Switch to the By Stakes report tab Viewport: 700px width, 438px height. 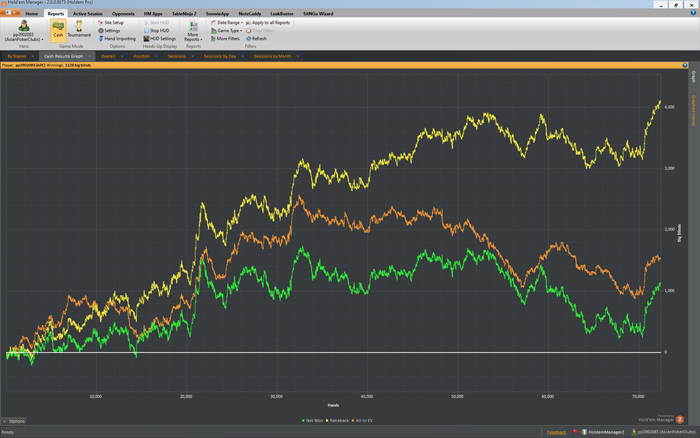[x=17, y=56]
